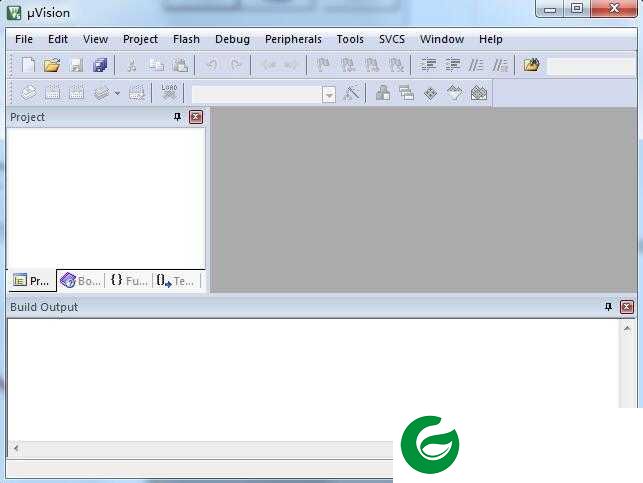Click the Find in Files folder icon
The height and width of the screenshot is (483, 643).
click(x=531, y=65)
